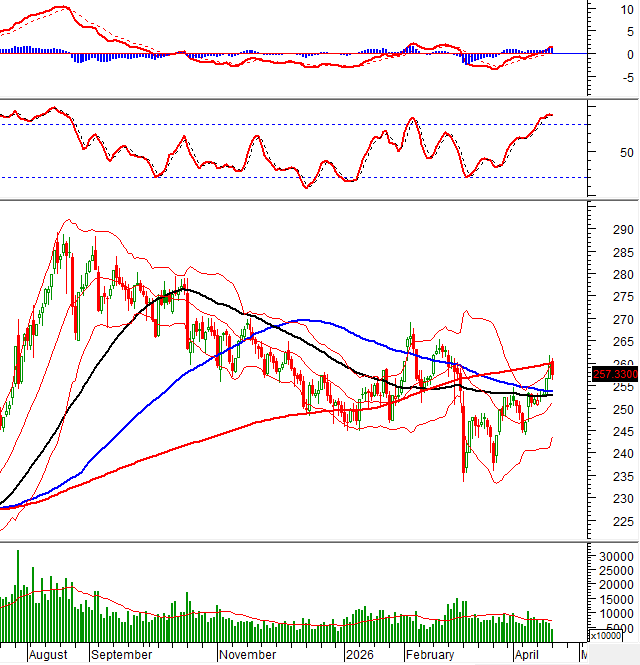Select the February label on the date axis
The height and width of the screenshot is (665, 640).
[x=430, y=655]
